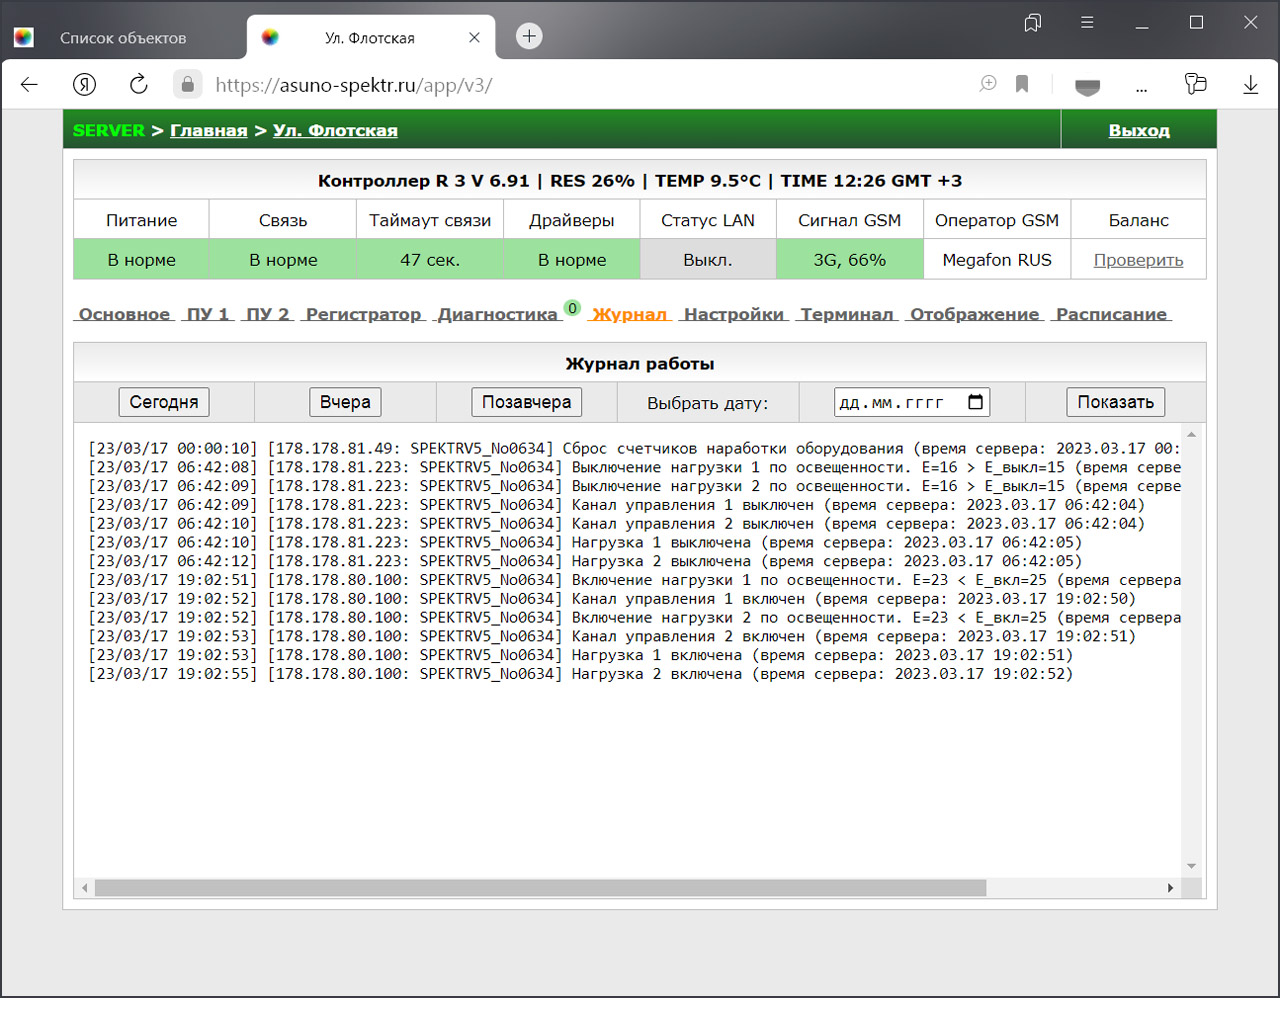
Task: Reload the page with the refresh icon
Action: [139, 85]
